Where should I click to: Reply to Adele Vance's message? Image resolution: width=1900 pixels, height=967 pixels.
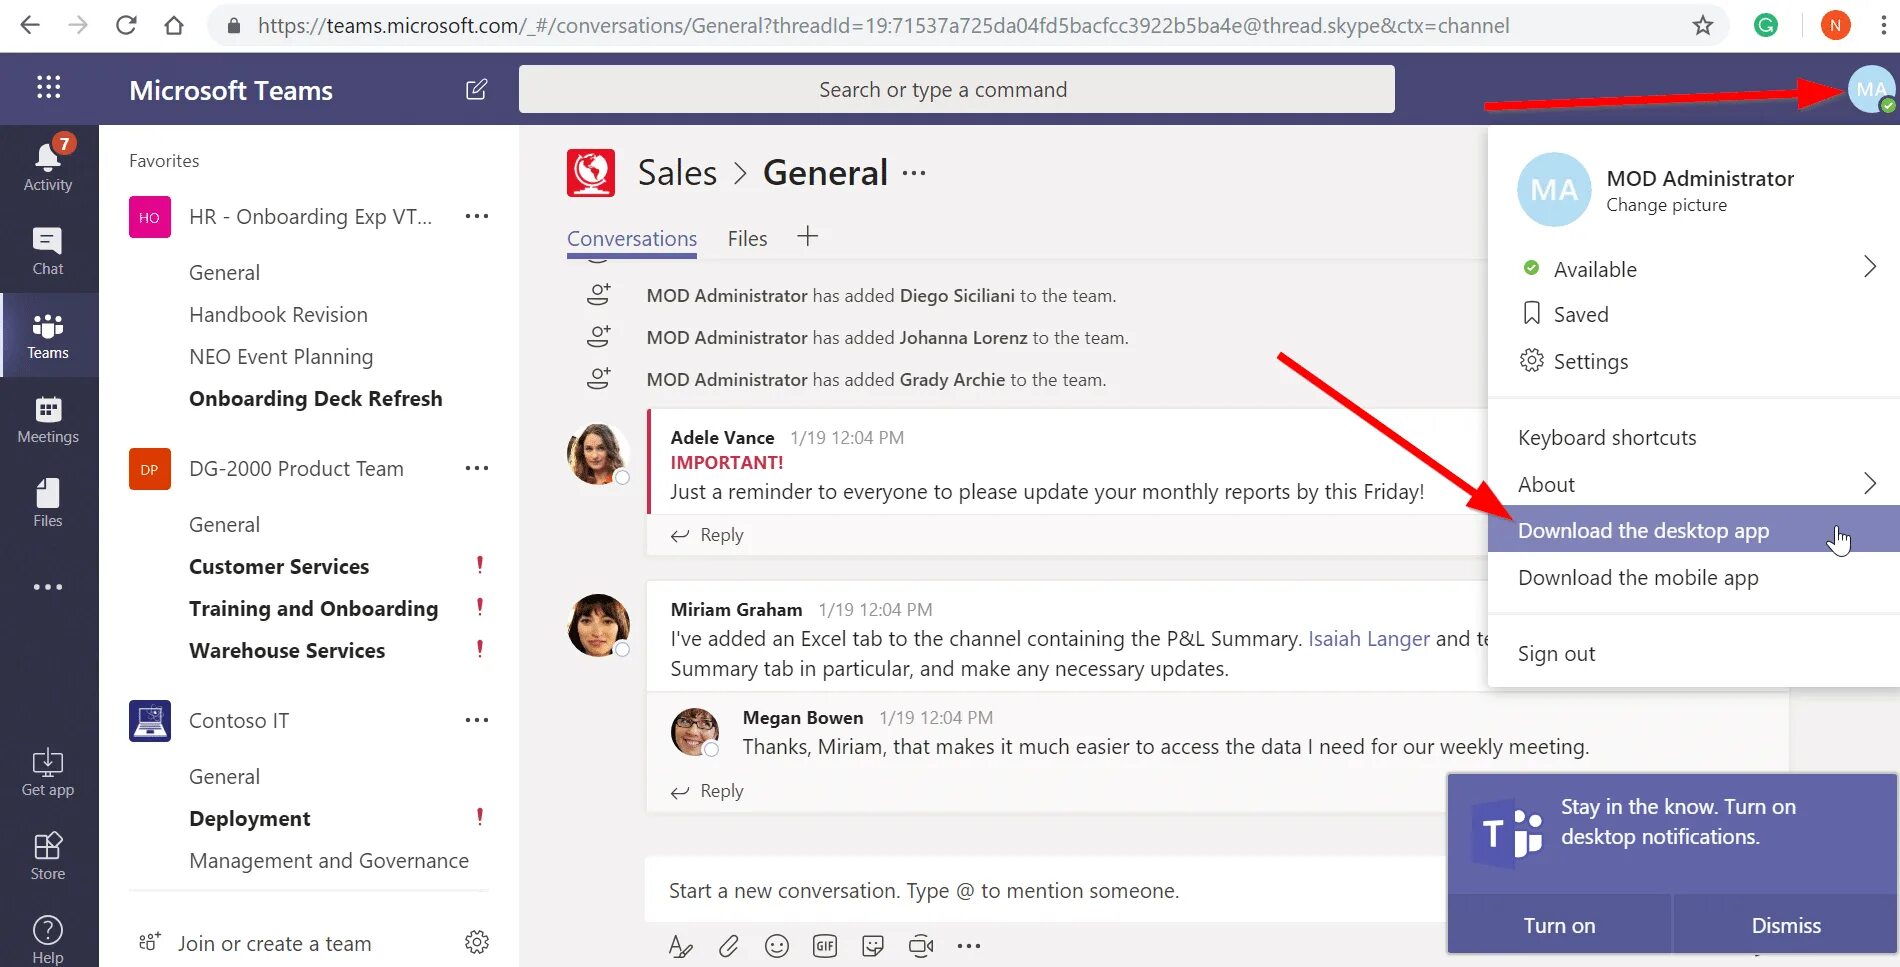click(707, 535)
